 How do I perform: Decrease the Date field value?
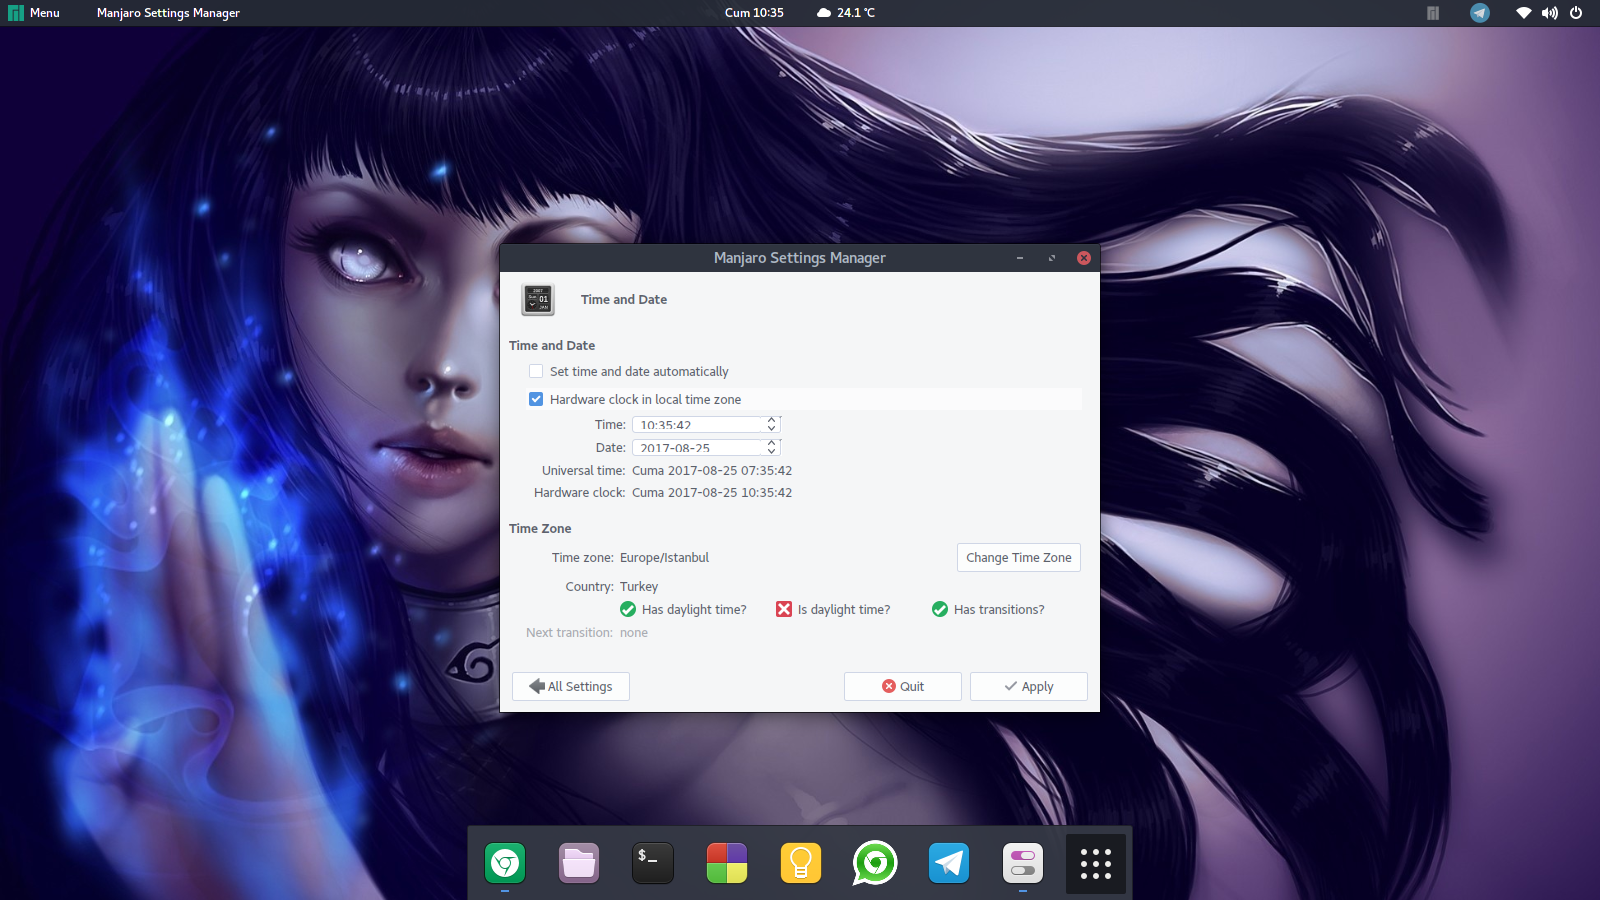[771, 451]
